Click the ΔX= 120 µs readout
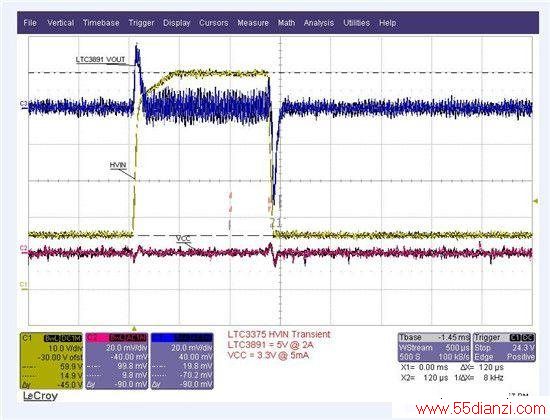Screen dimensions: 550x420 pyautogui.click(x=481, y=367)
